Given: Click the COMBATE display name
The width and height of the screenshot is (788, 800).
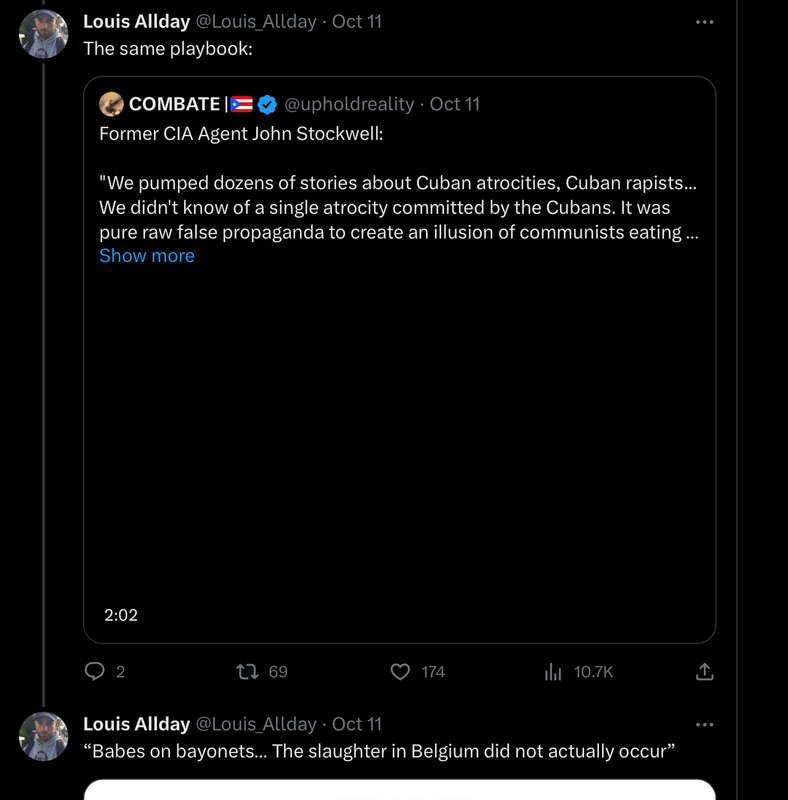Looking at the screenshot, I should point(175,104).
